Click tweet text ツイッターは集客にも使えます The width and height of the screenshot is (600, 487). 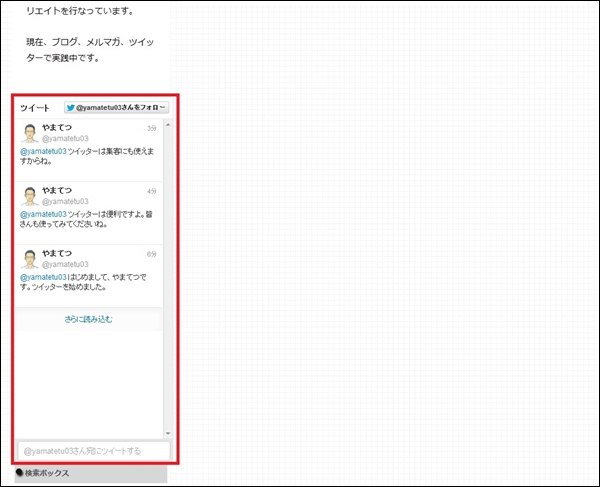click(x=87, y=156)
